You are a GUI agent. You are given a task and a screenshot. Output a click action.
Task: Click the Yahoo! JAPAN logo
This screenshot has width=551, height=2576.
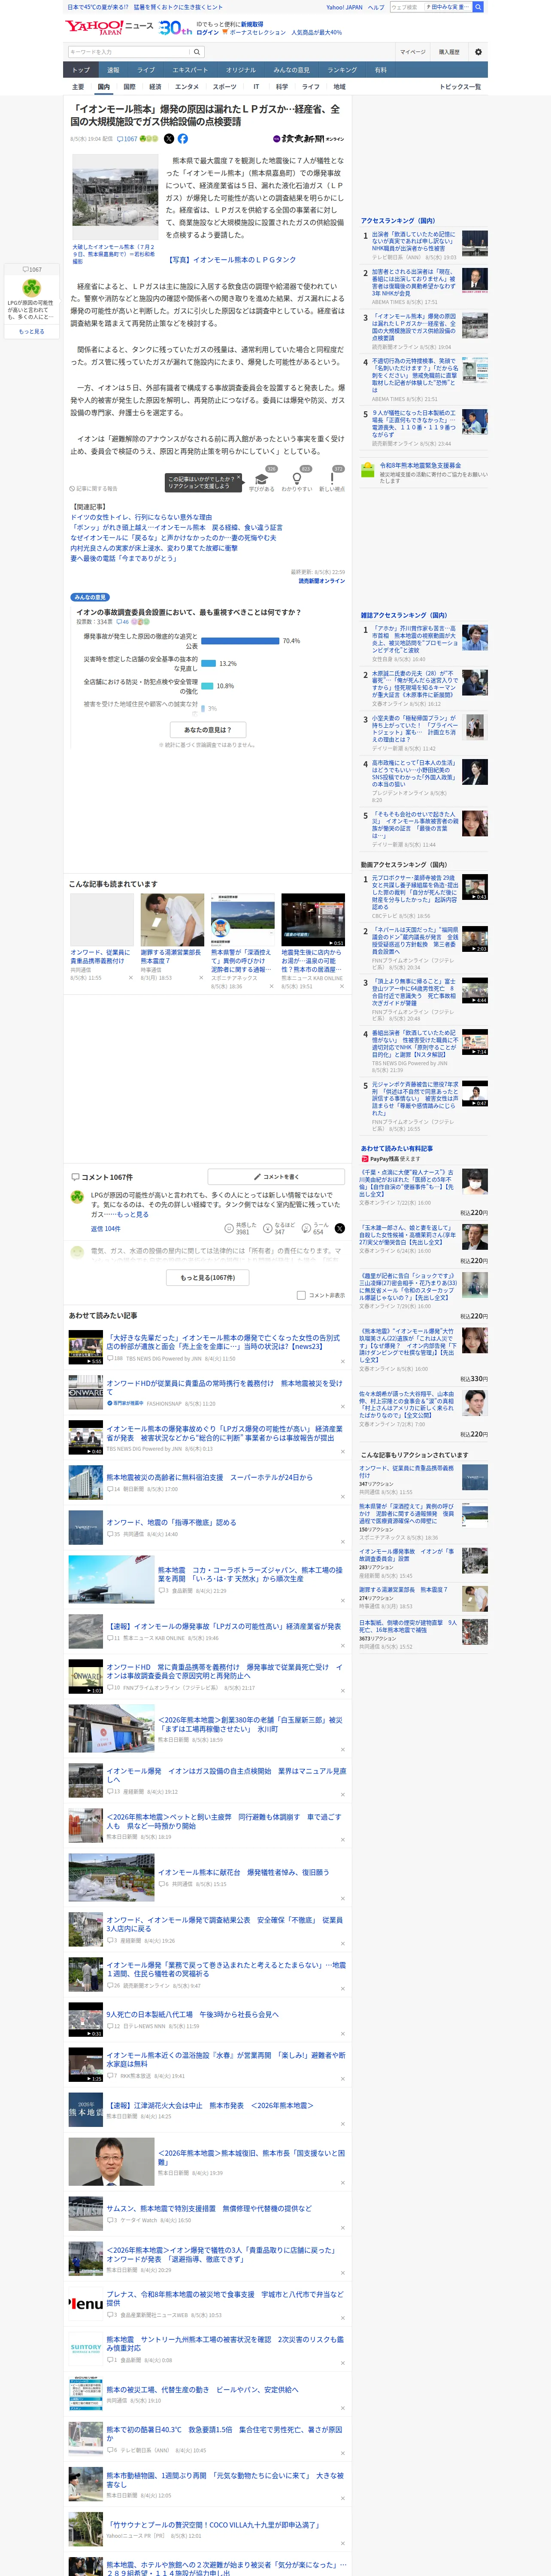95,27
